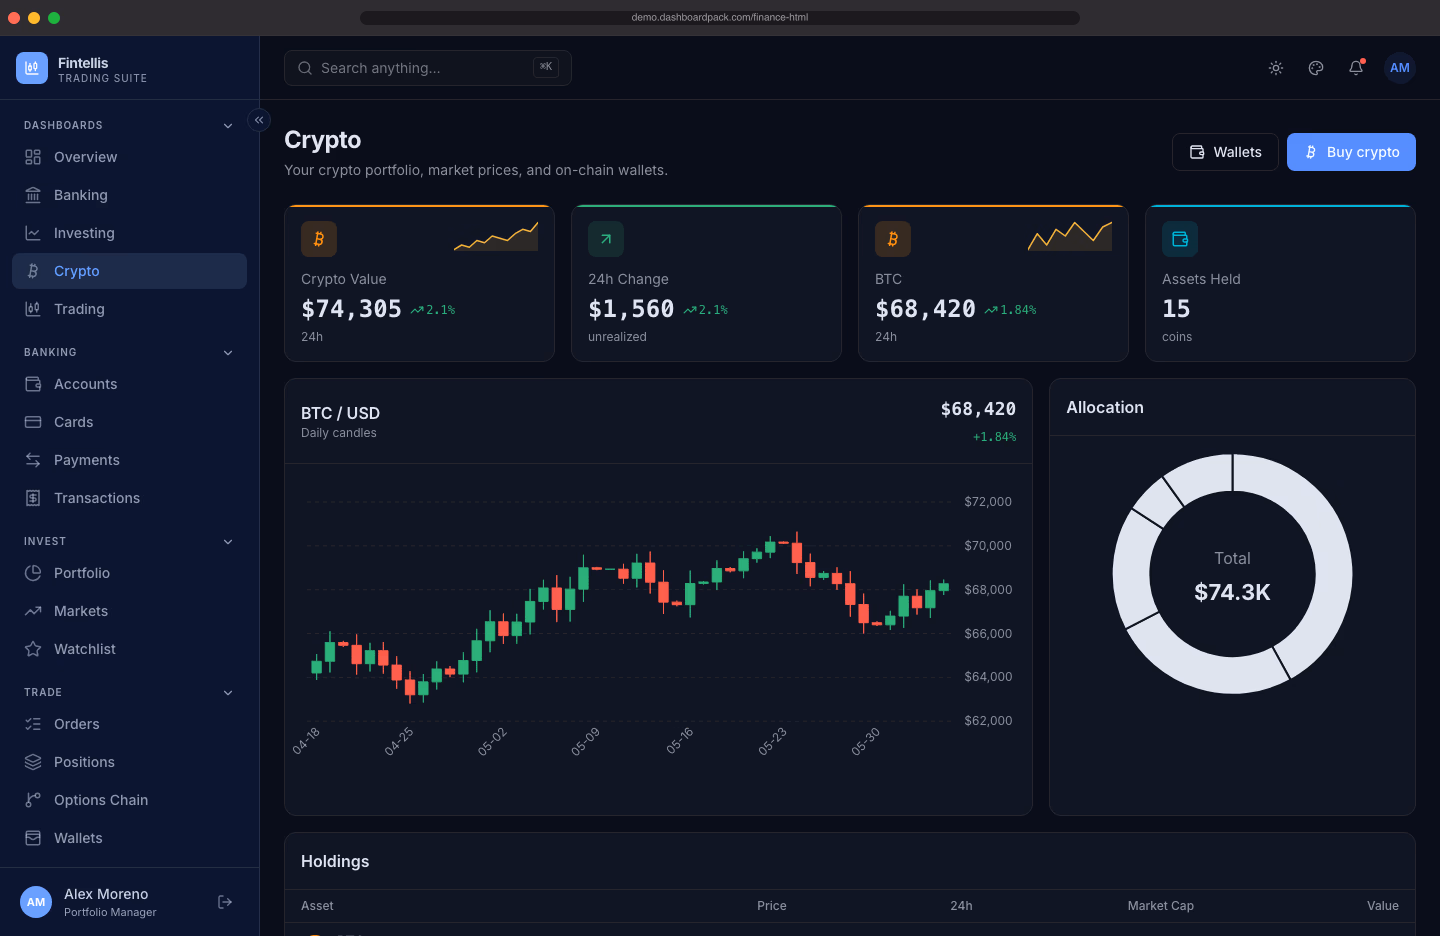
Task: Click the Transactions receipt icon
Action: tap(33, 498)
